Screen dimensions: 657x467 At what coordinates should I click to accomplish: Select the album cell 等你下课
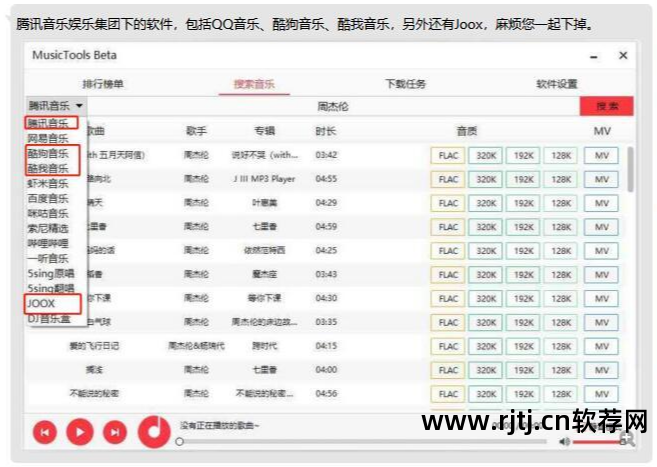coord(264,298)
